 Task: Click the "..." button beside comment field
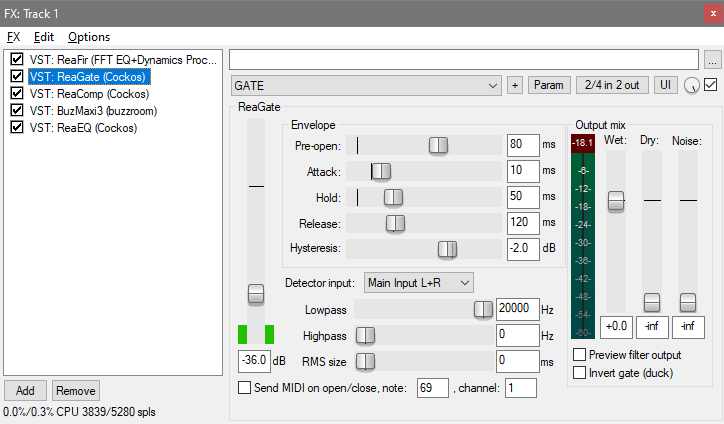pos(711,58)
